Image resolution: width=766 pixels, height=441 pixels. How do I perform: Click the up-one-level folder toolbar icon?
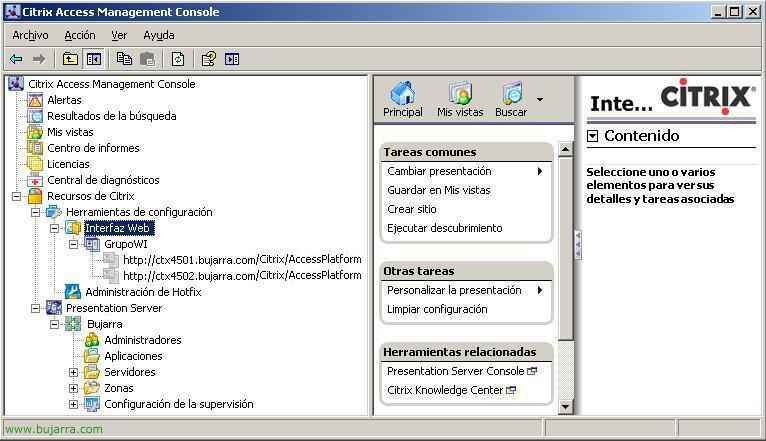pyautogui.click(x=70, y=59)
